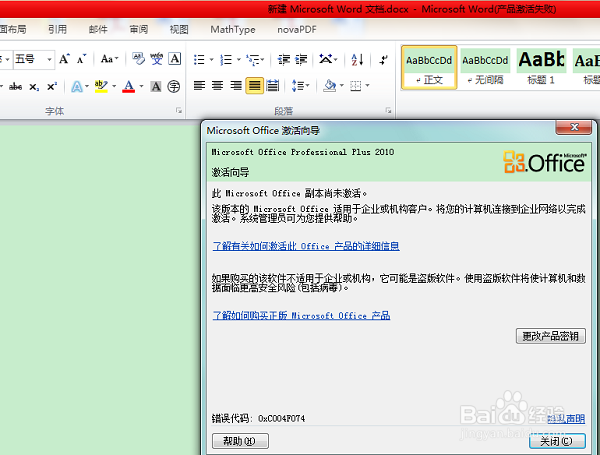This screenshot has width=600, height=455.
Task: Select the 无间隔 style
Action: 485,68
